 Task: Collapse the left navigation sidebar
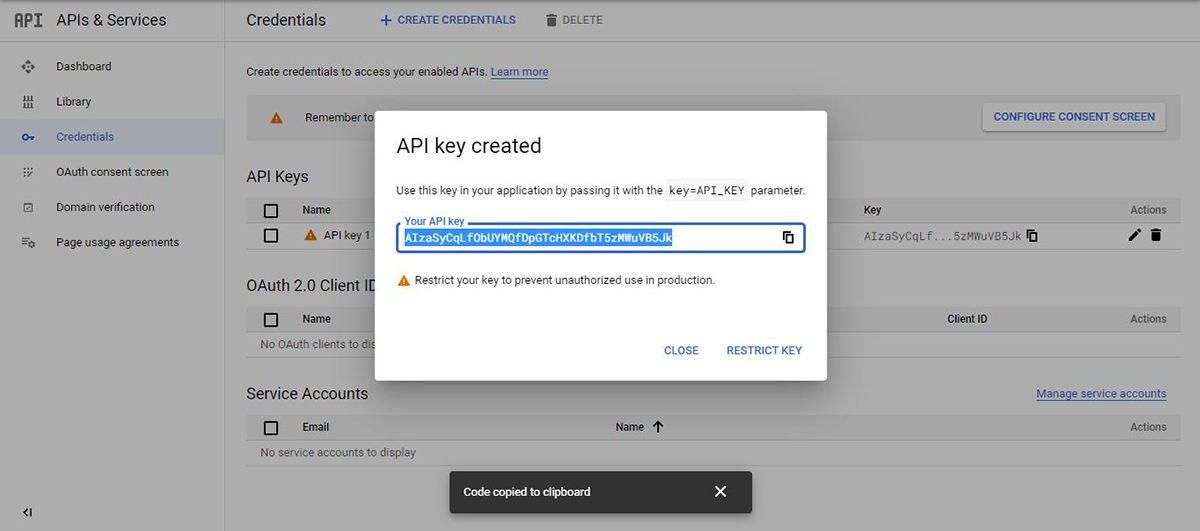coord(28,512)
